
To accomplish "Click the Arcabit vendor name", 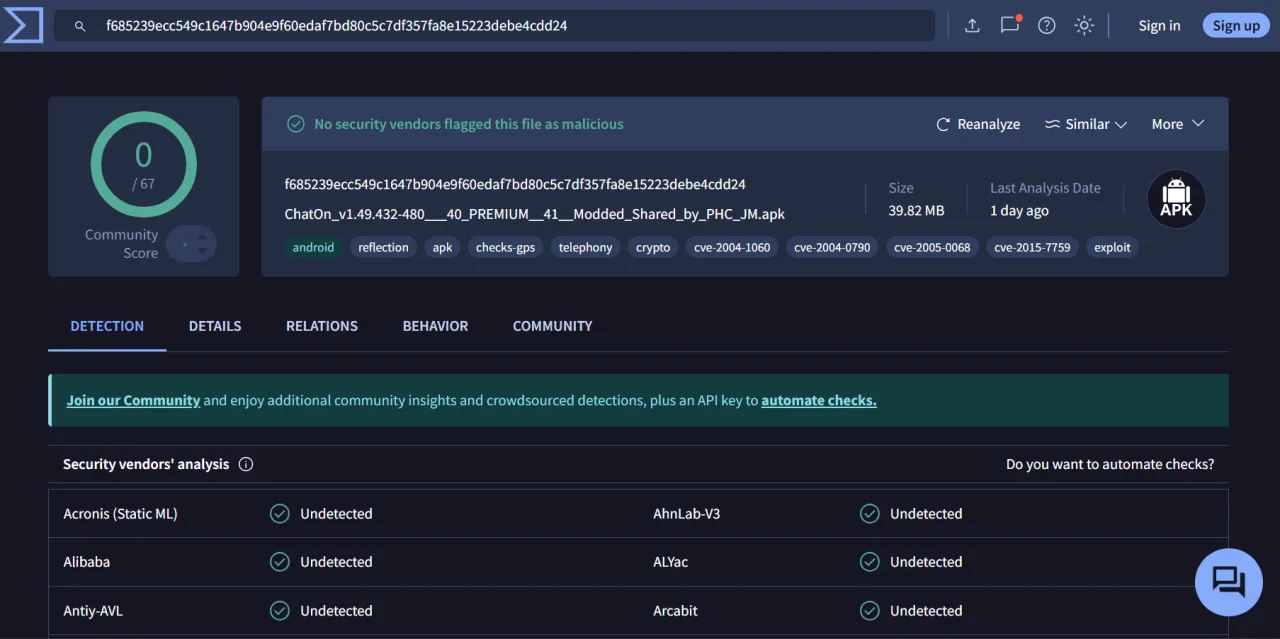I will [676, 611].
